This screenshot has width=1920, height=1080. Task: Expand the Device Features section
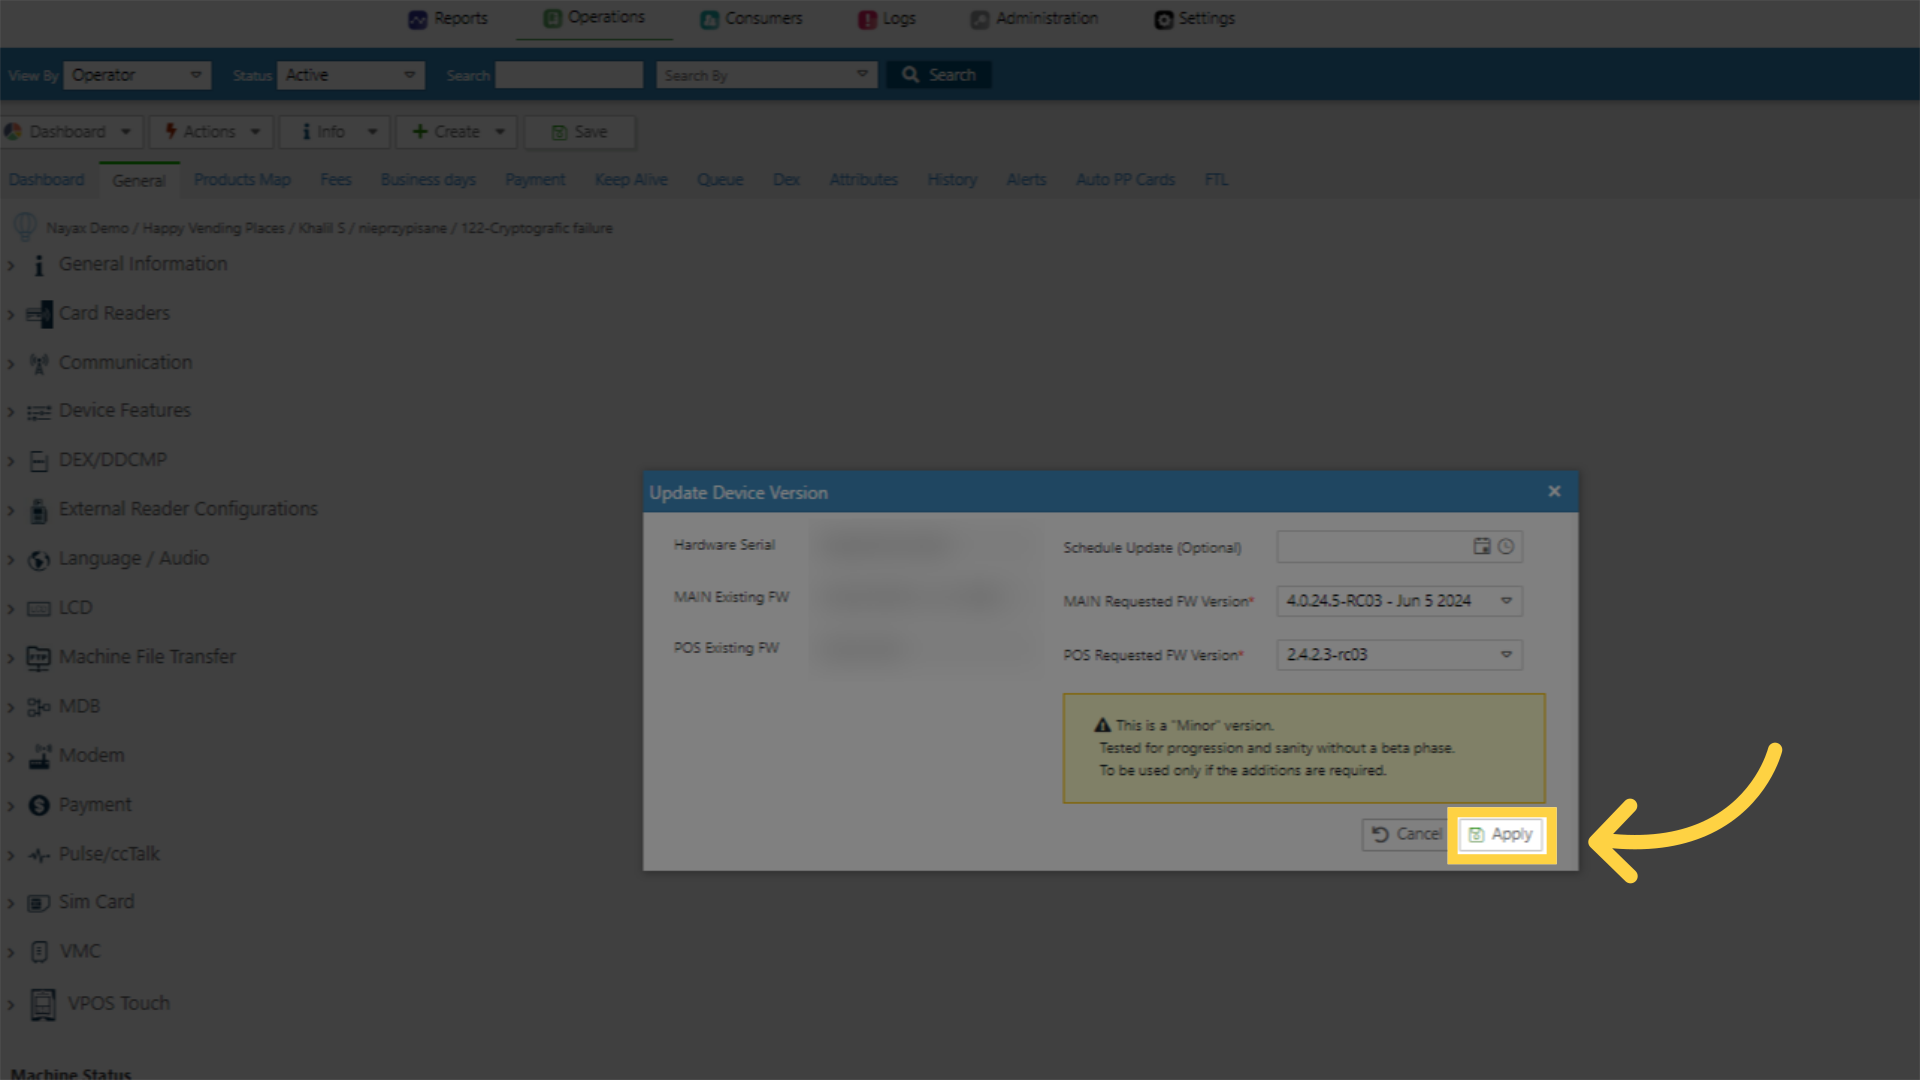(11, 412)
